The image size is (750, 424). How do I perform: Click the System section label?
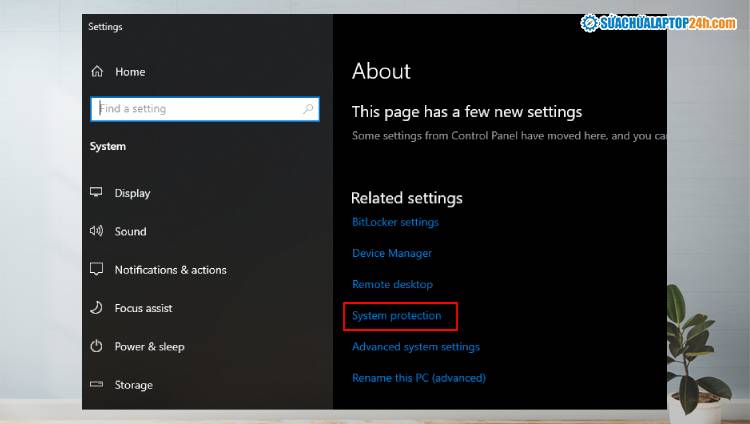(108, 146)
